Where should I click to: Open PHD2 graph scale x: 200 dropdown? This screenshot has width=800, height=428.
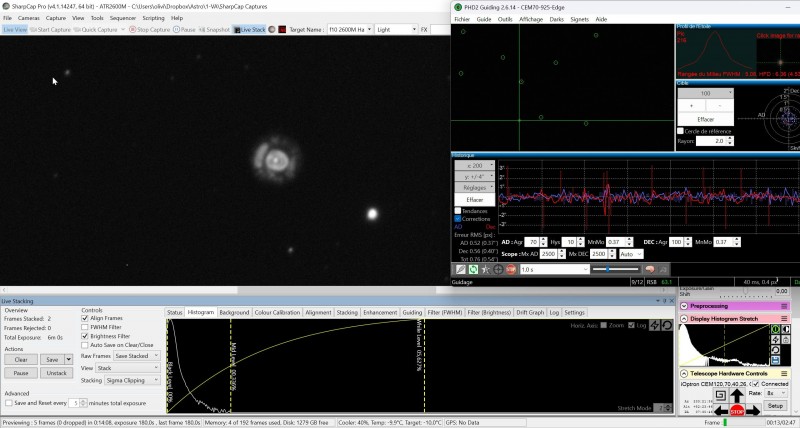[x=474, y=165]
